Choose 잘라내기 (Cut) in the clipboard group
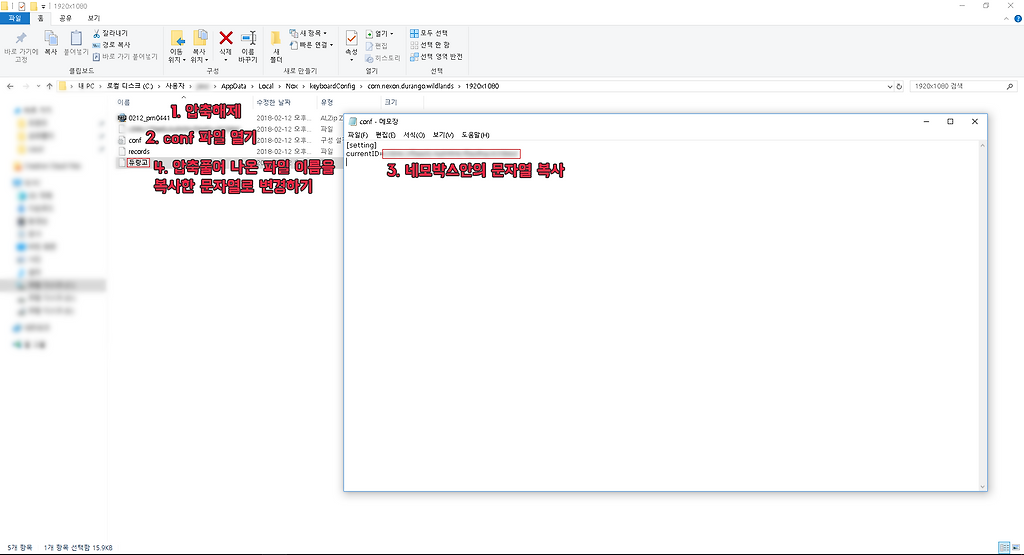Screen dimensions: 1024x555 [x=110, y=33]
